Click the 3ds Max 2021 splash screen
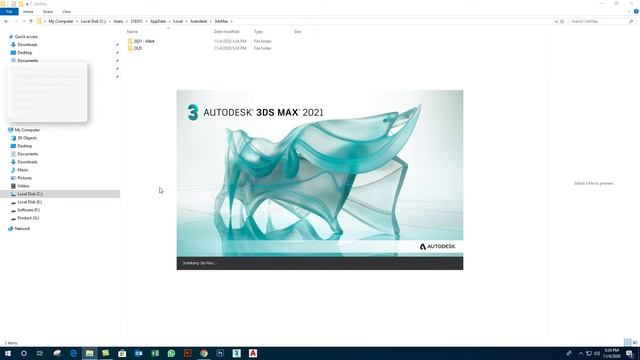 coord(320,180)
